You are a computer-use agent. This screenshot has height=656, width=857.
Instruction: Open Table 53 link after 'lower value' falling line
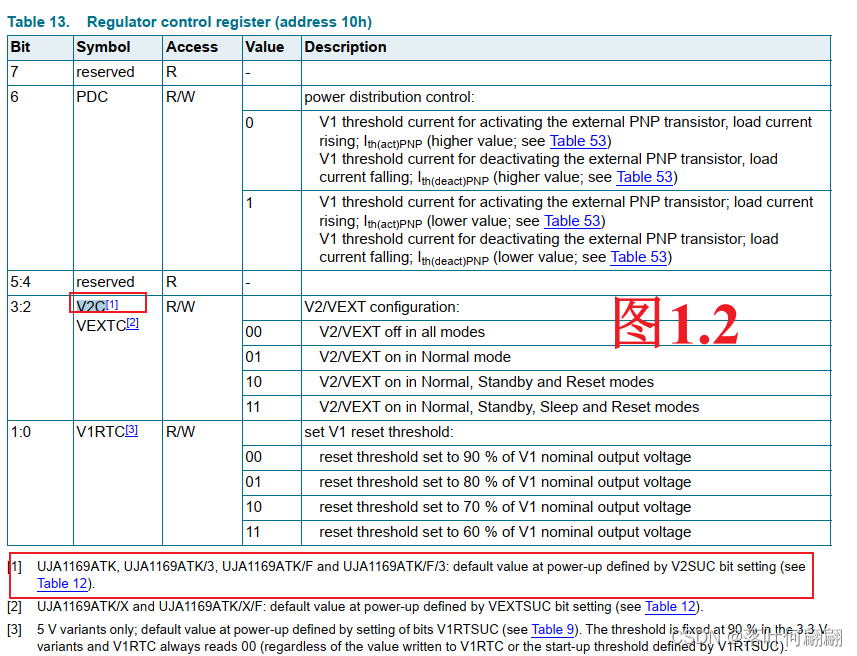point(639,257)
